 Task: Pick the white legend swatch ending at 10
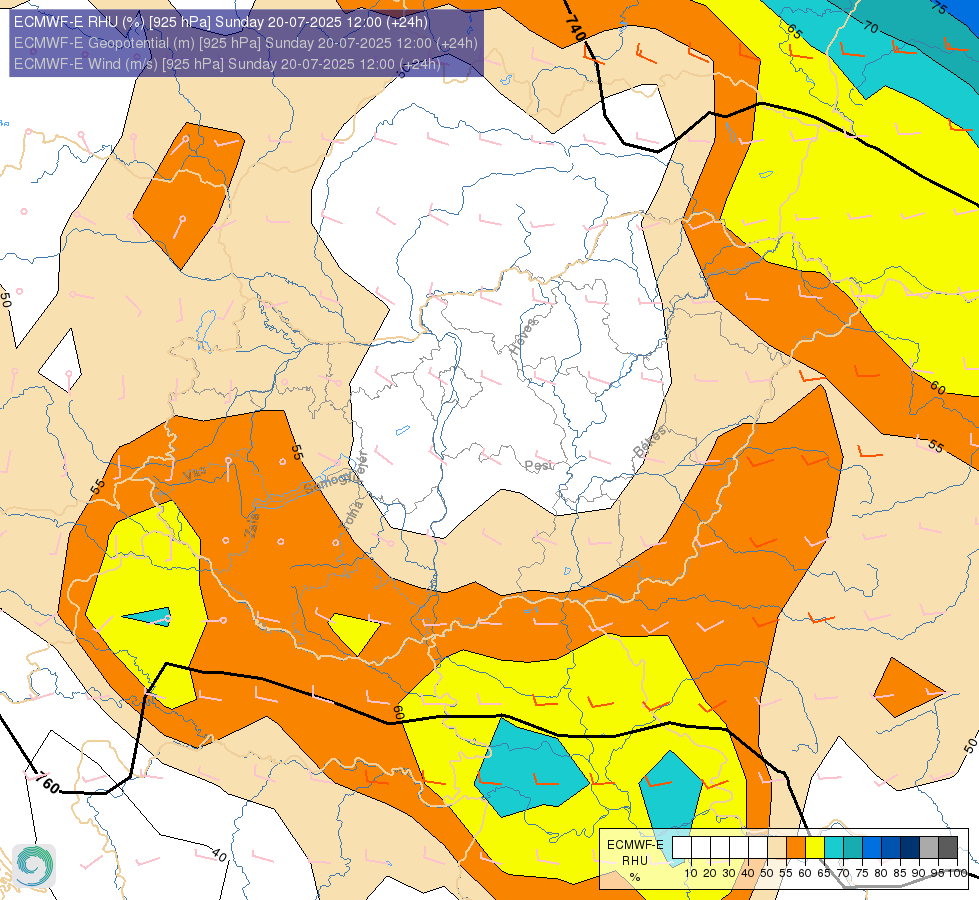pos(682,847)
